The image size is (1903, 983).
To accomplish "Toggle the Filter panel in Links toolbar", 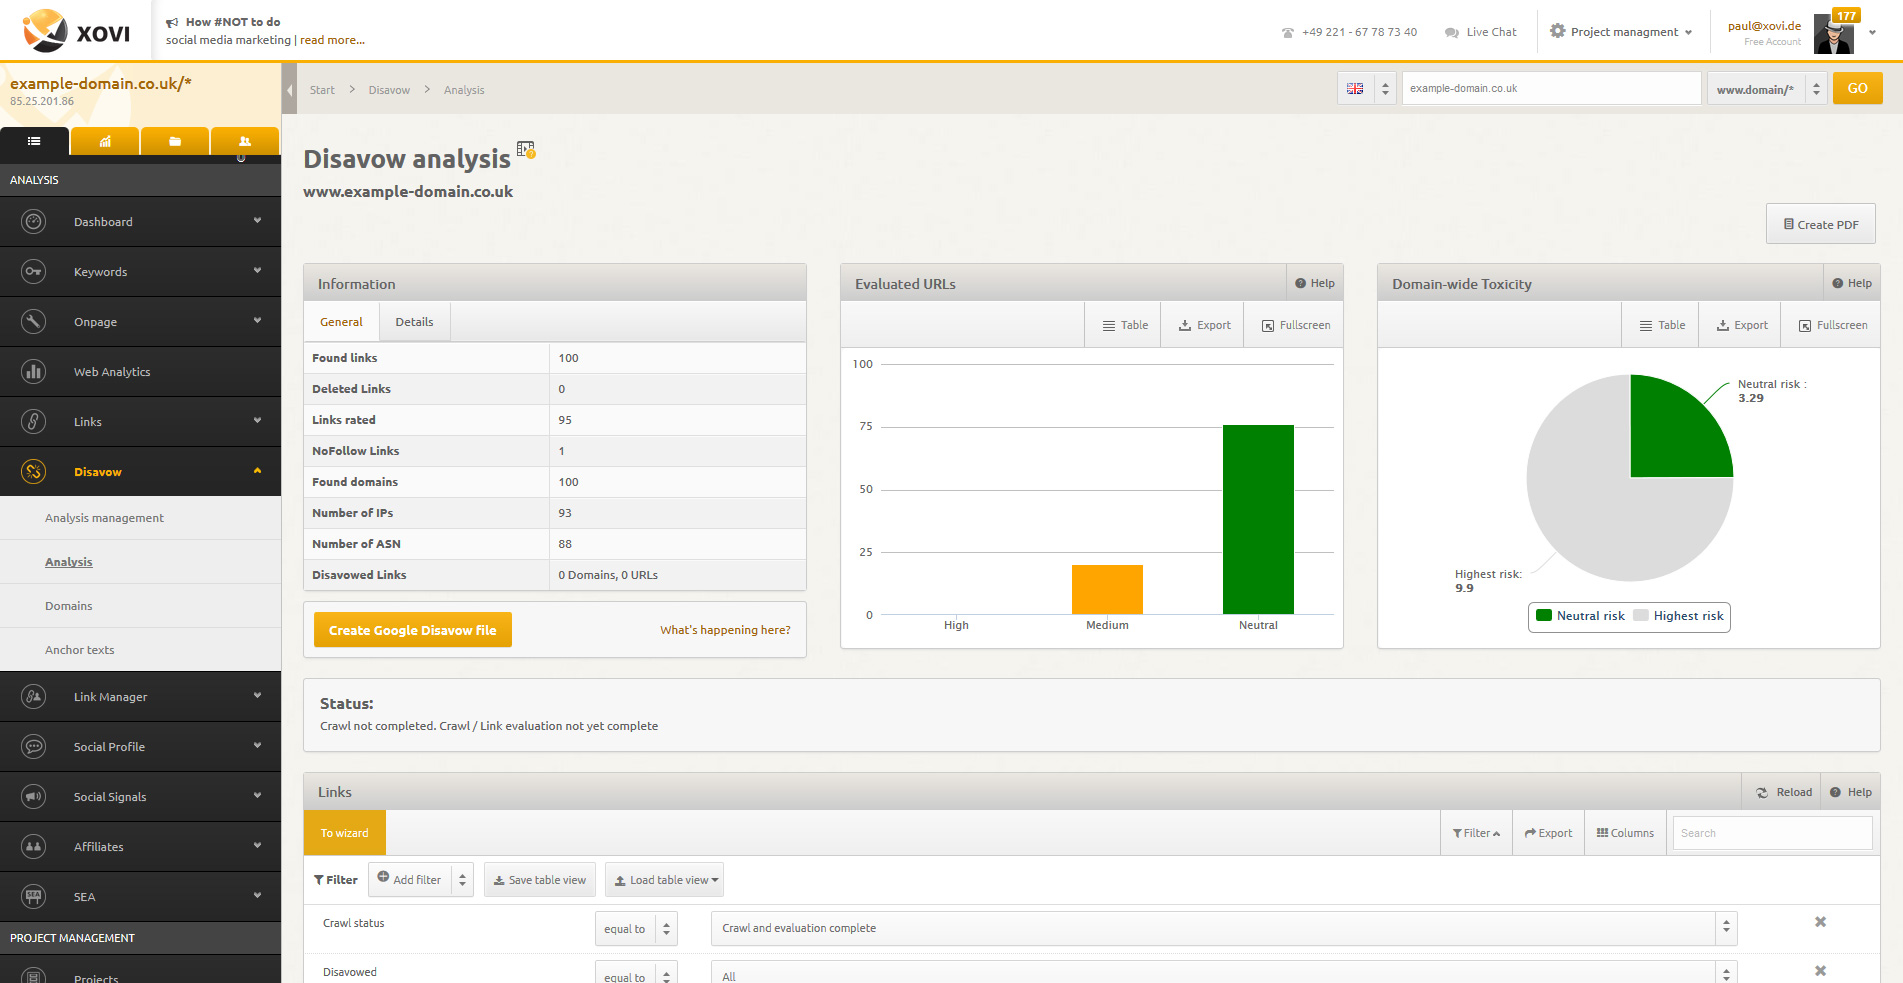I will click(1476, 833).
